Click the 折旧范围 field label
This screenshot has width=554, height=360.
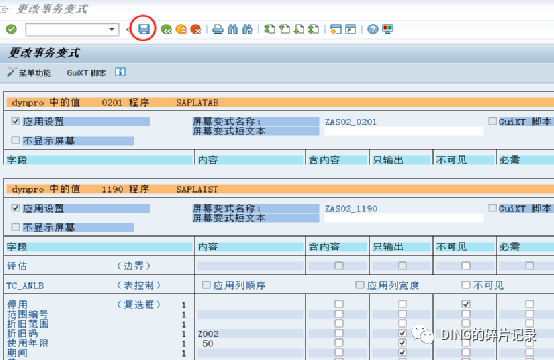(x=28, y=324)
